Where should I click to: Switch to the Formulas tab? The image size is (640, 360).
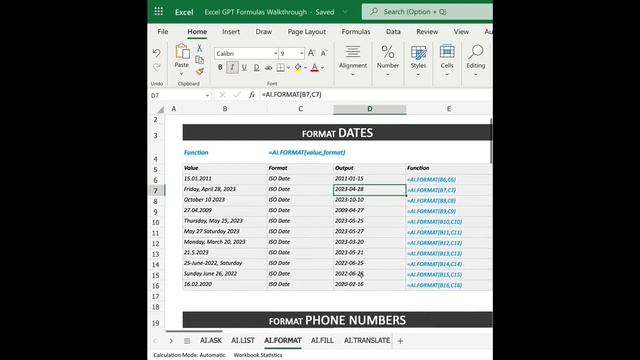(356, 32)
